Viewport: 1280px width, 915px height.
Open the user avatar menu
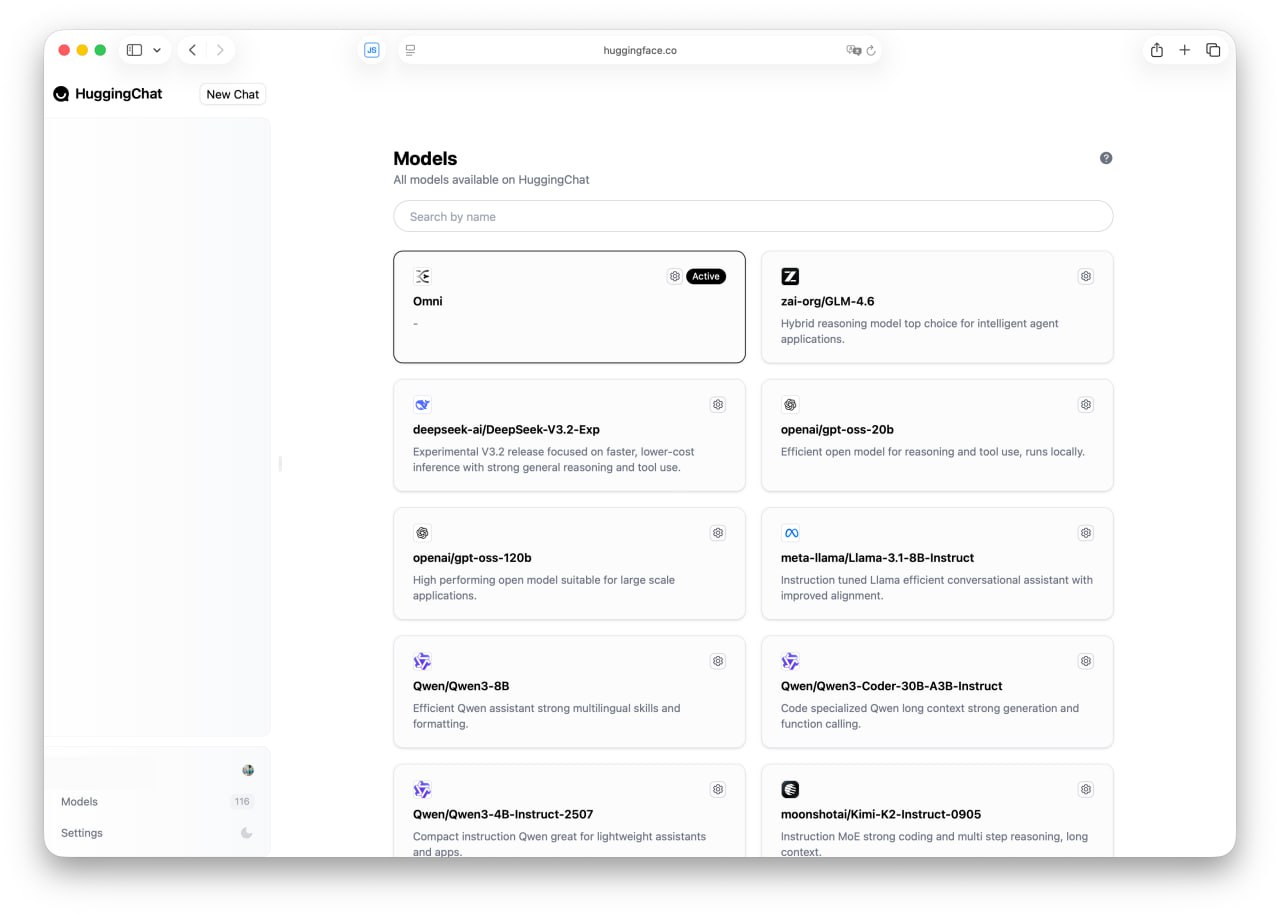(248, 770)
